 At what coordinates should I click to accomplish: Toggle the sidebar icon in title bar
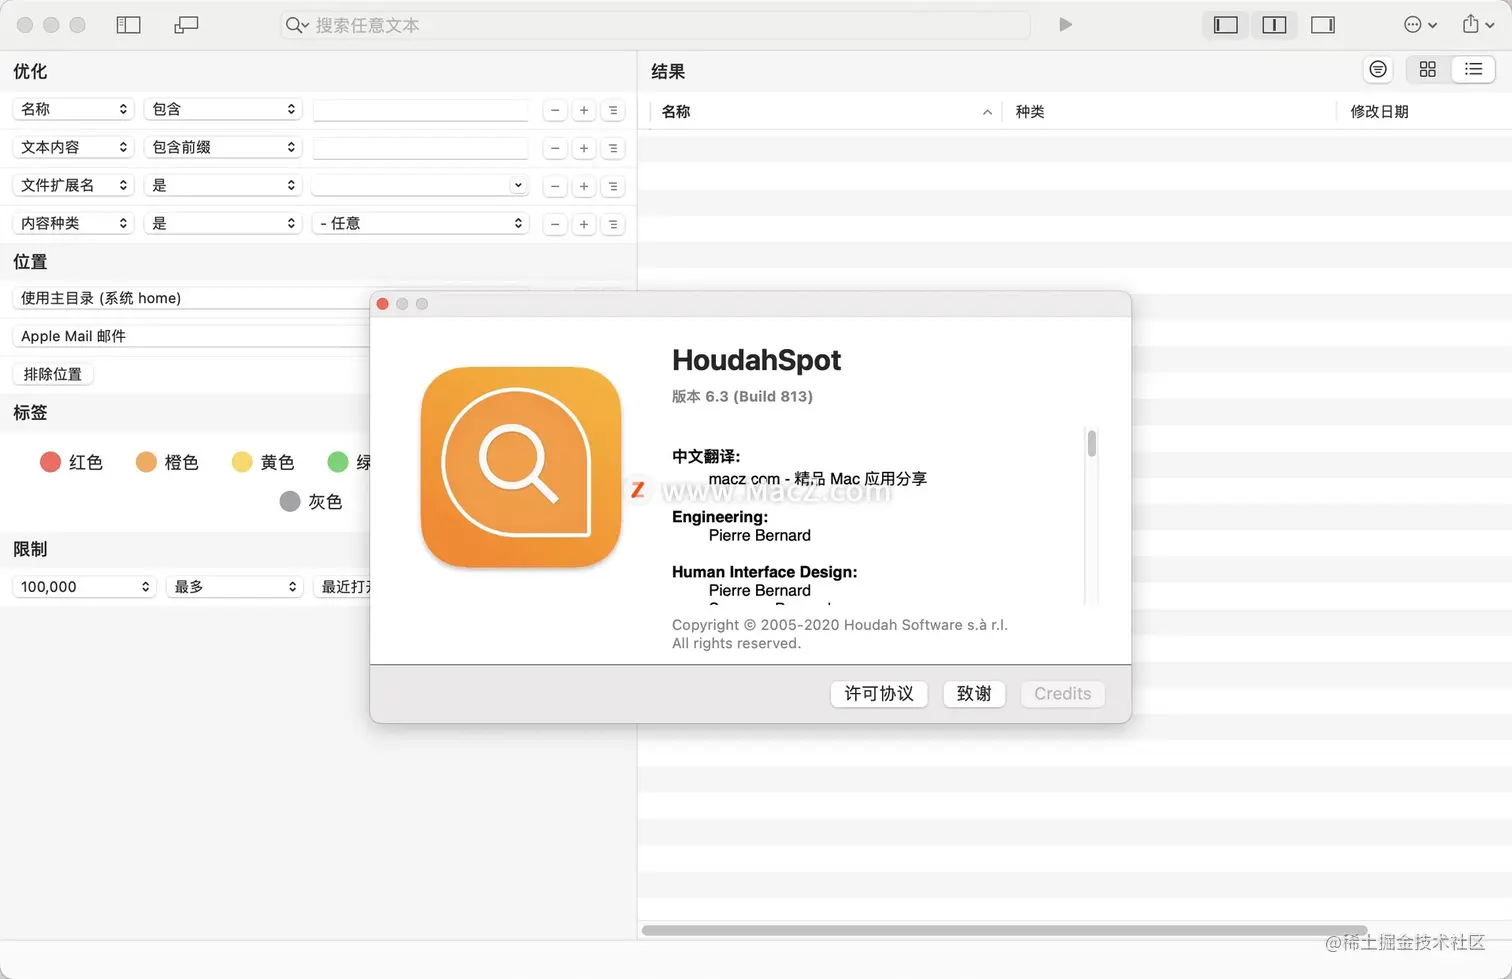point(128,25)
